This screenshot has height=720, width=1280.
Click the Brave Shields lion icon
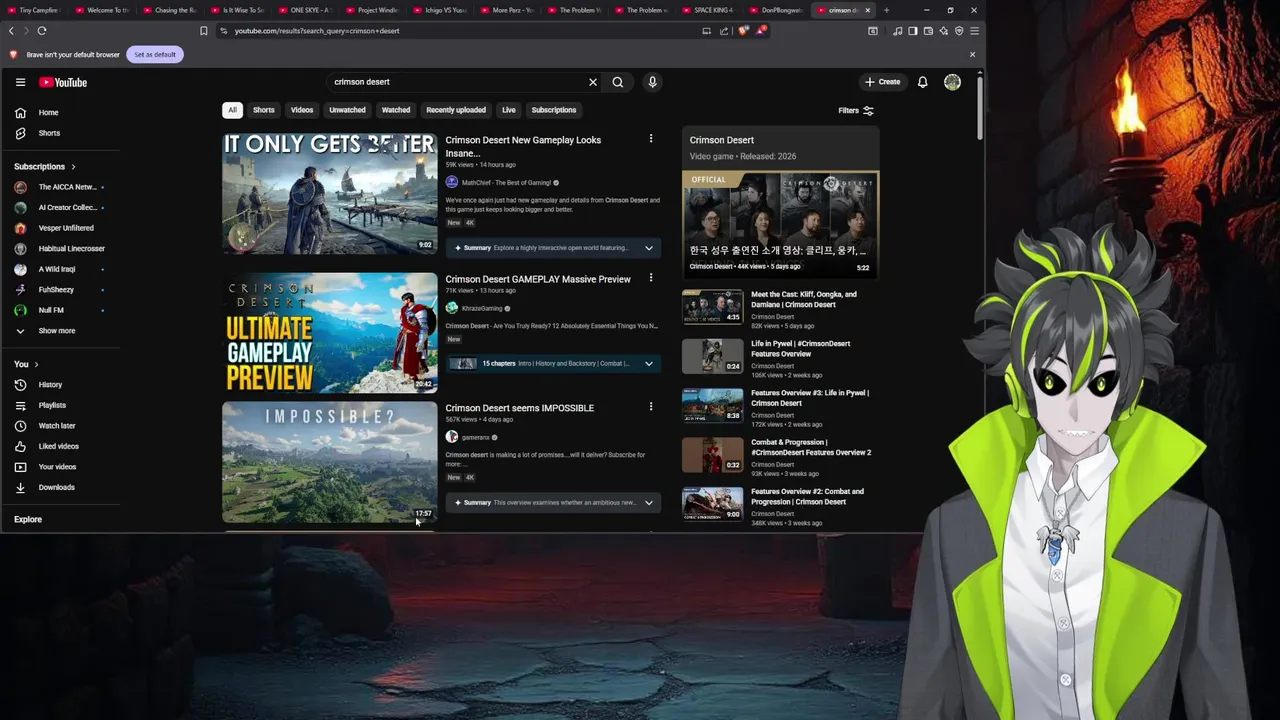pos(743,31)
